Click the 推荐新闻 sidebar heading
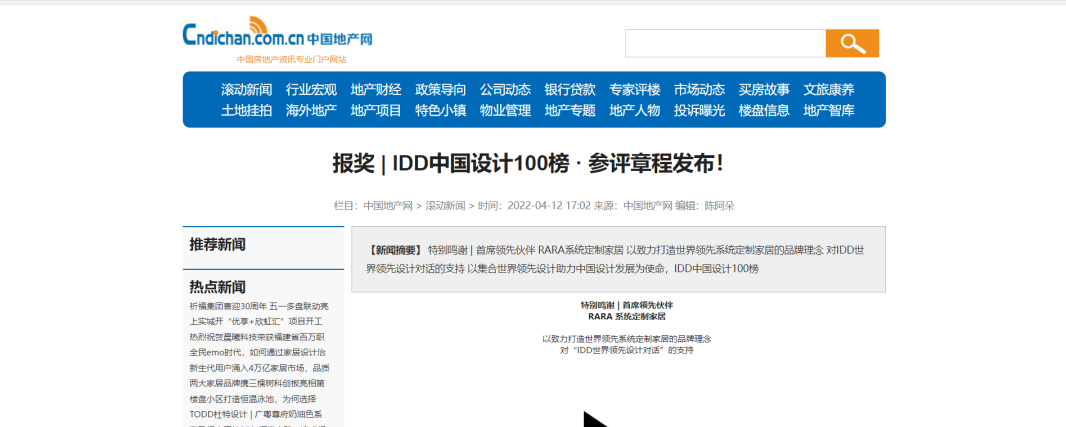This screenshot has height=427, width=1066. [218, 244]
